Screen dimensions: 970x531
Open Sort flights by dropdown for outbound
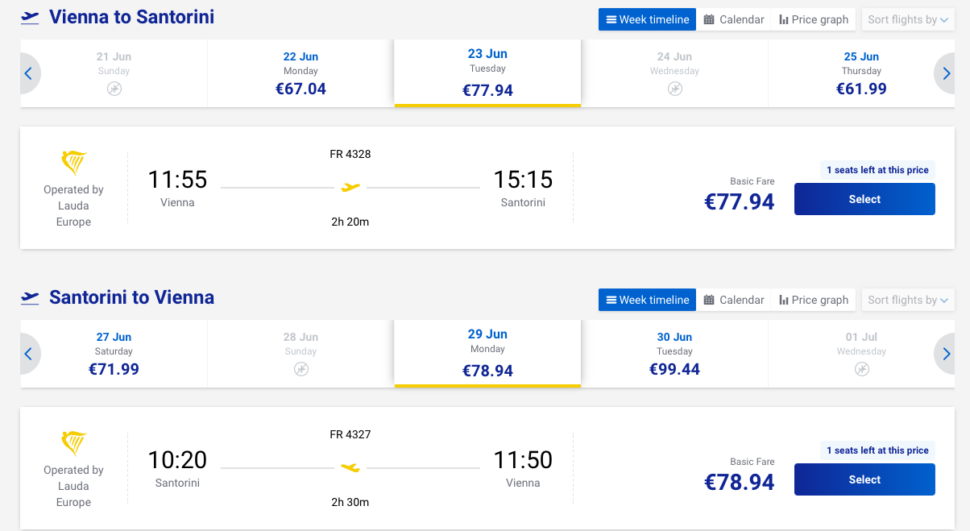(908, 19)
